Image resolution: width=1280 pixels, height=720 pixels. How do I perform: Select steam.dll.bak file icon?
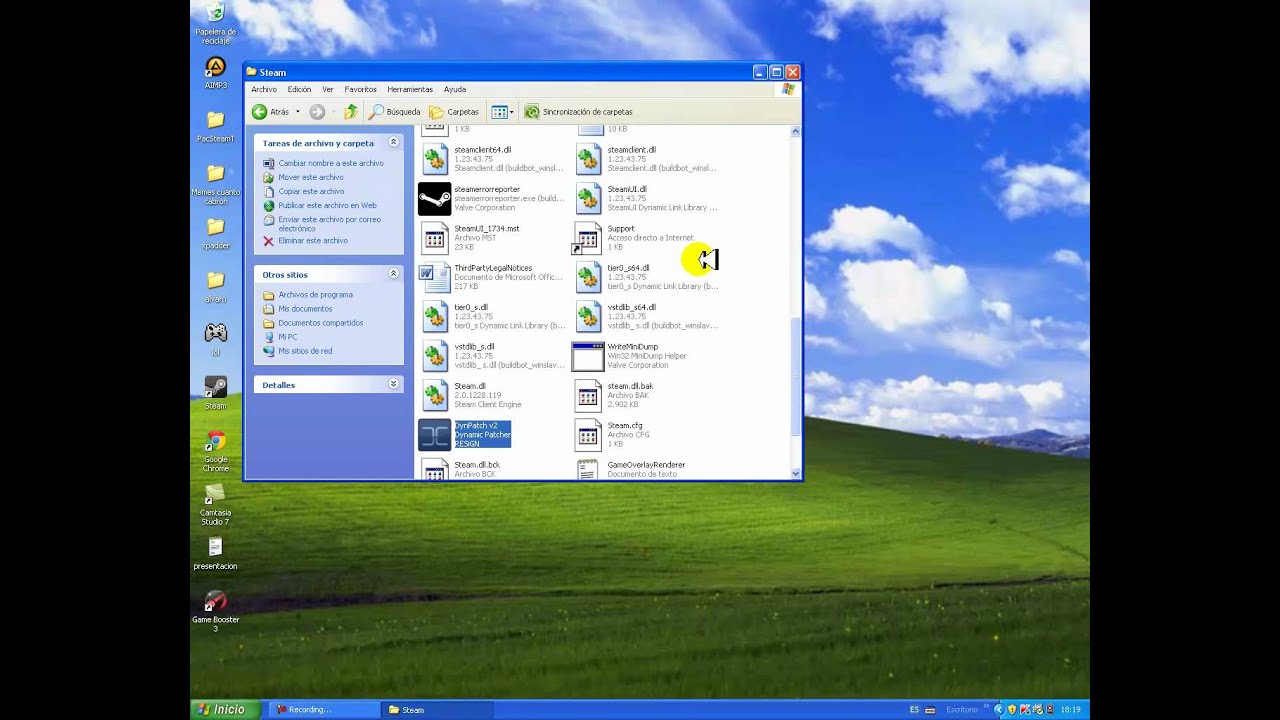(588, 396)
